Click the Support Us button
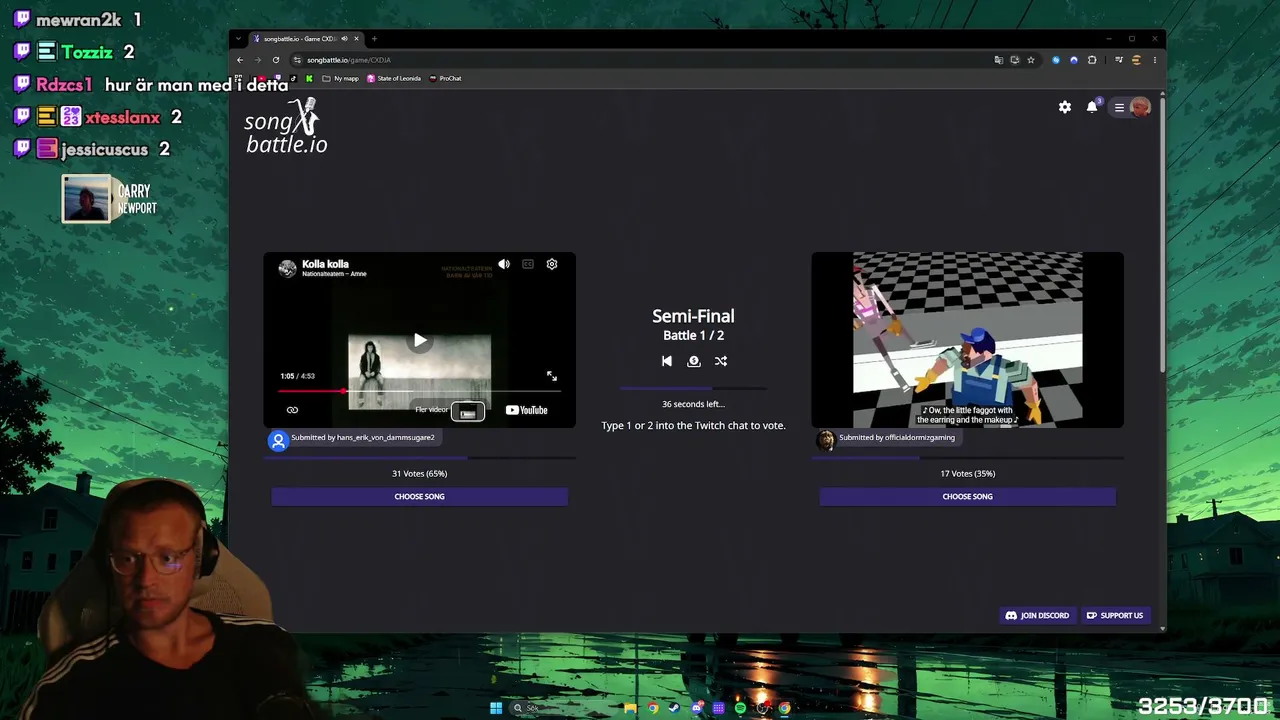This screenshot has height=720, width=1280. (x=1115, y=616)
